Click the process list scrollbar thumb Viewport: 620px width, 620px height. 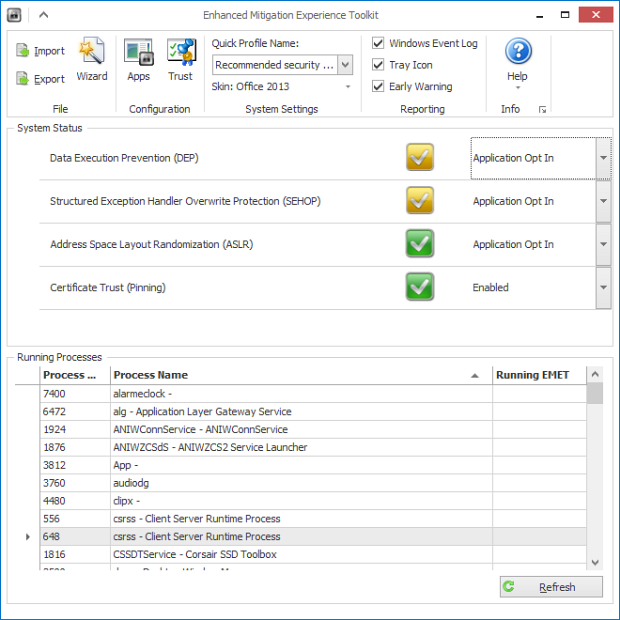pos(595,393)
